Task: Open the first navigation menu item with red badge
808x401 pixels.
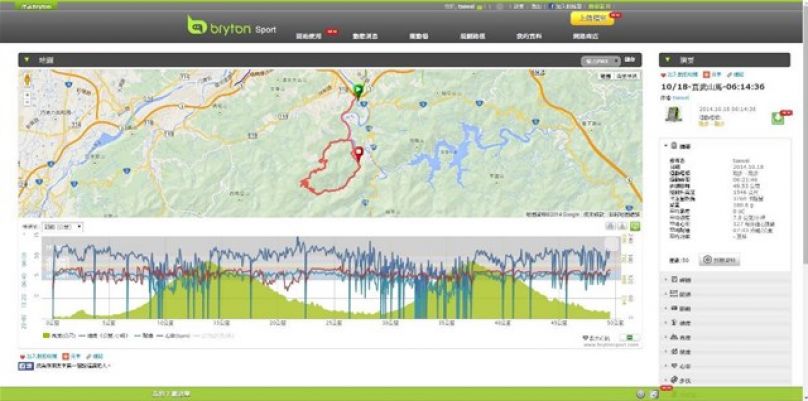Action: point(309,37)
